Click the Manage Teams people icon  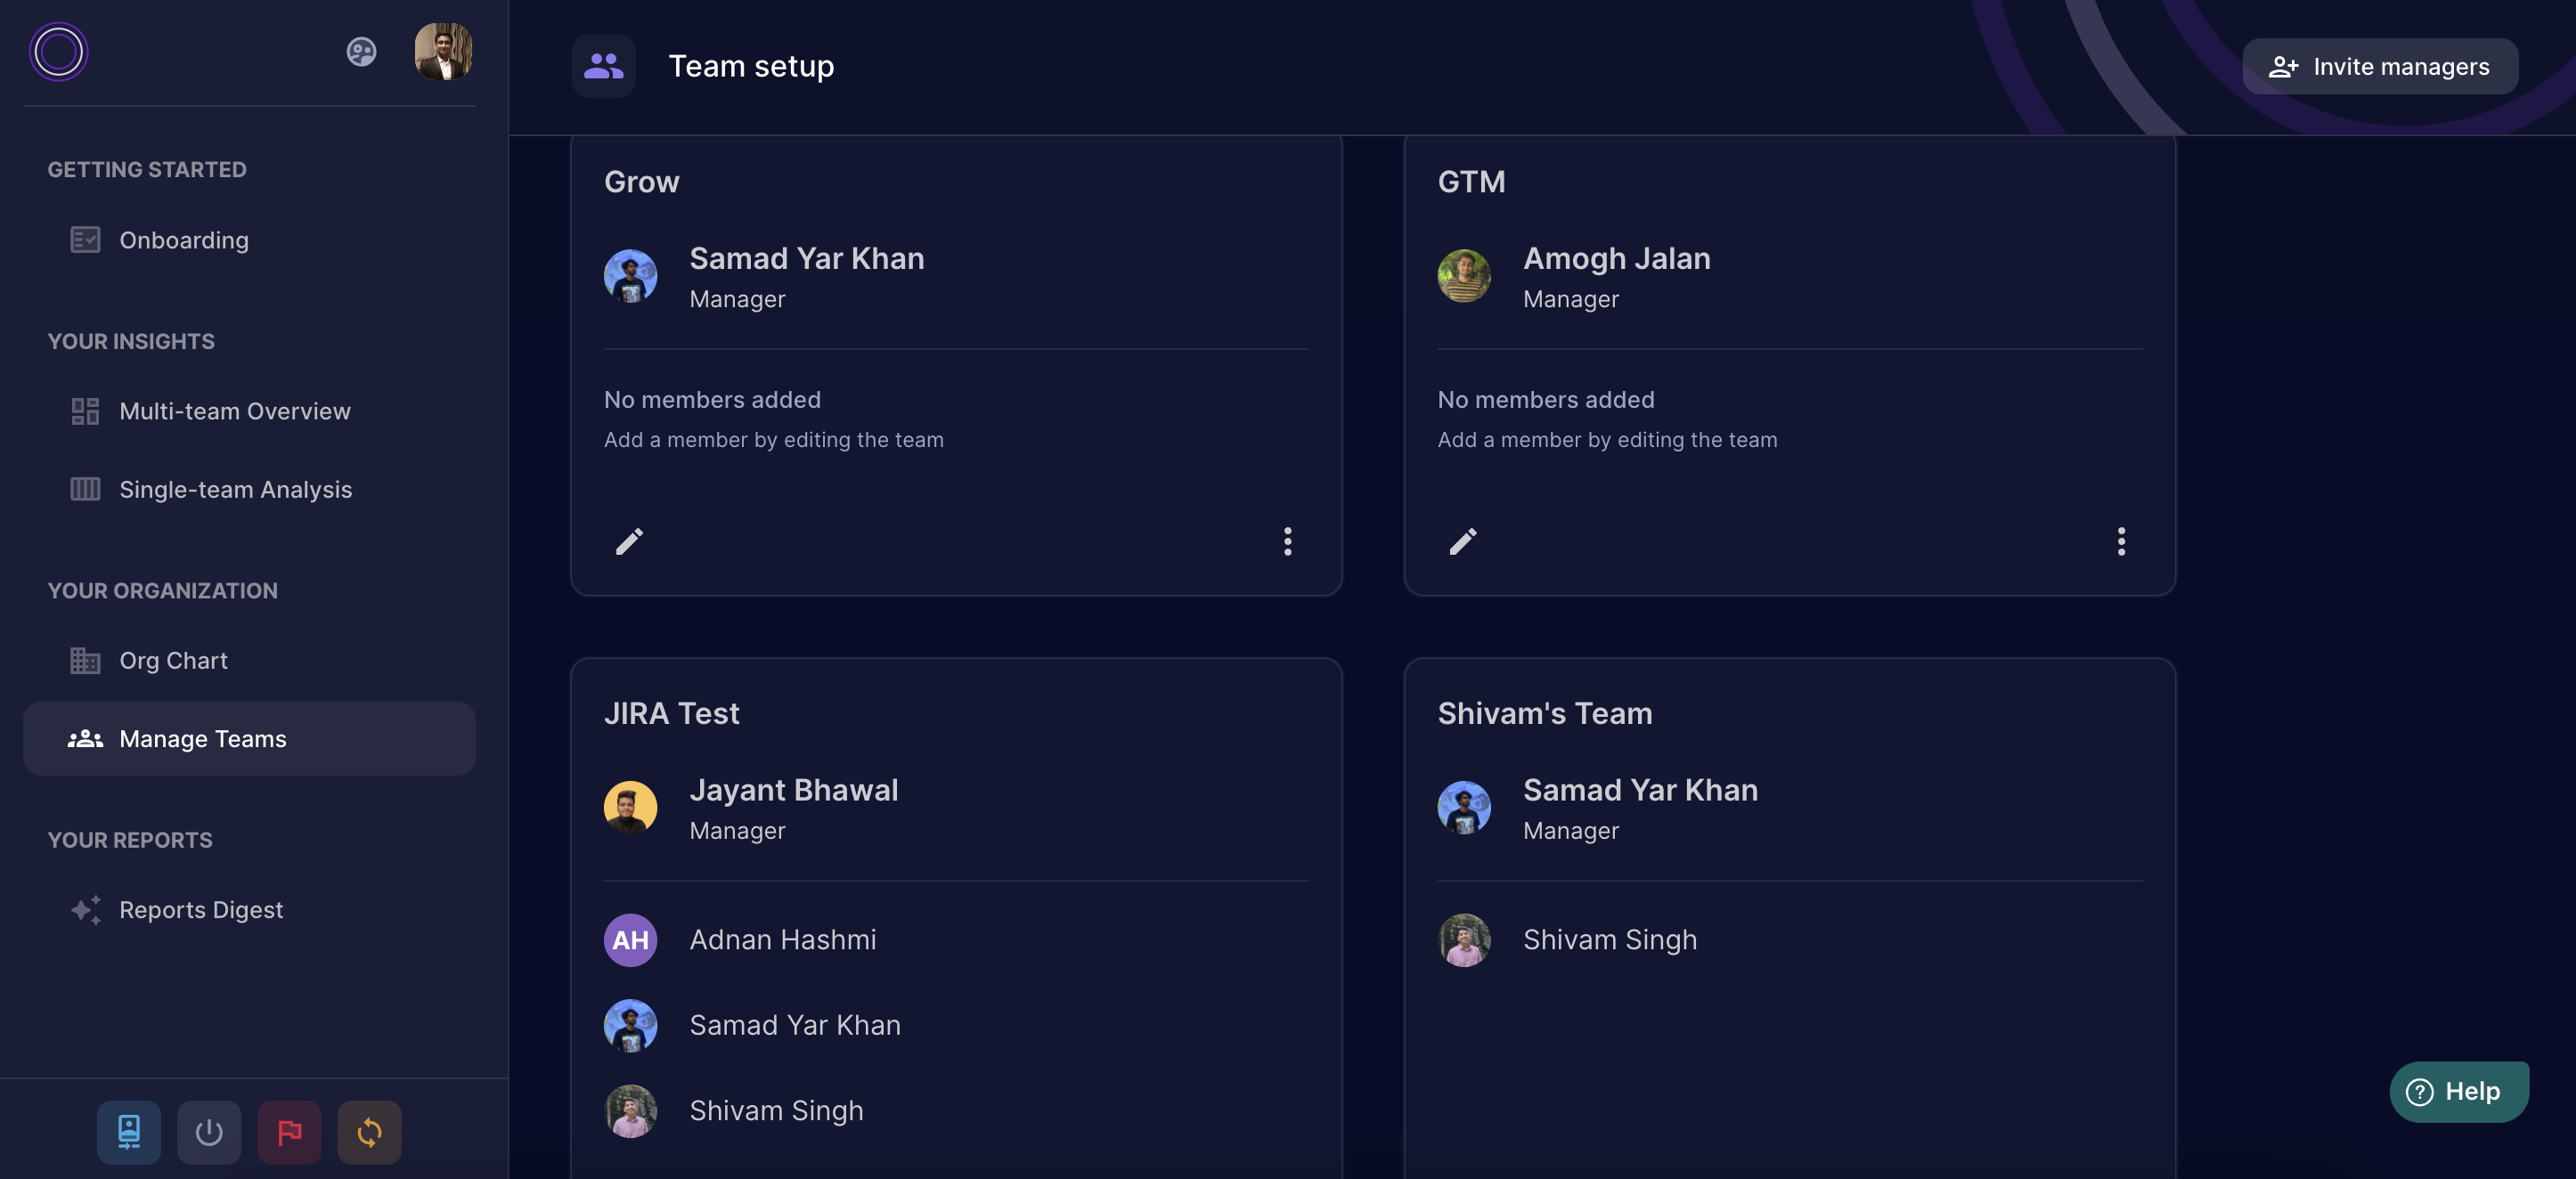tap(85, 738)
